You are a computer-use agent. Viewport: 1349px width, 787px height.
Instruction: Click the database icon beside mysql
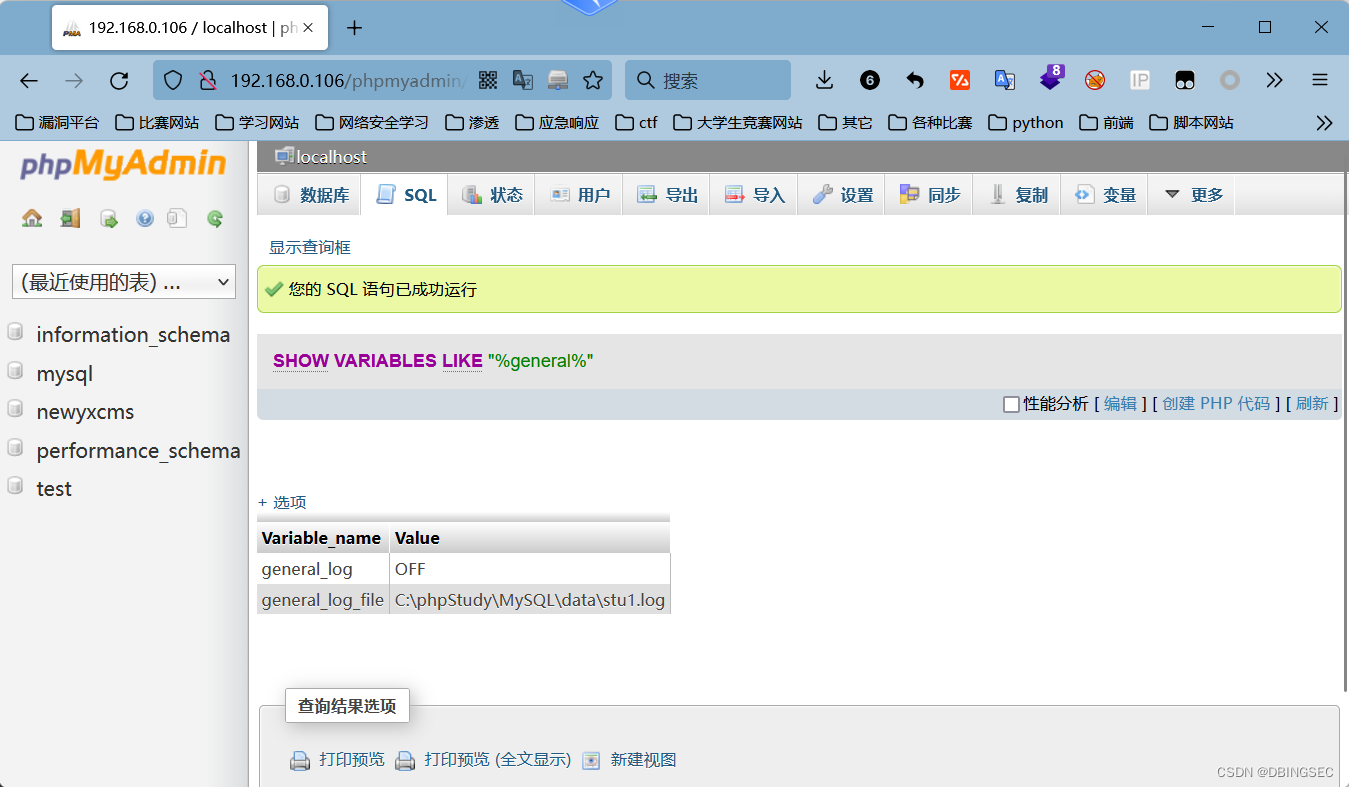(x=15, y=371)
